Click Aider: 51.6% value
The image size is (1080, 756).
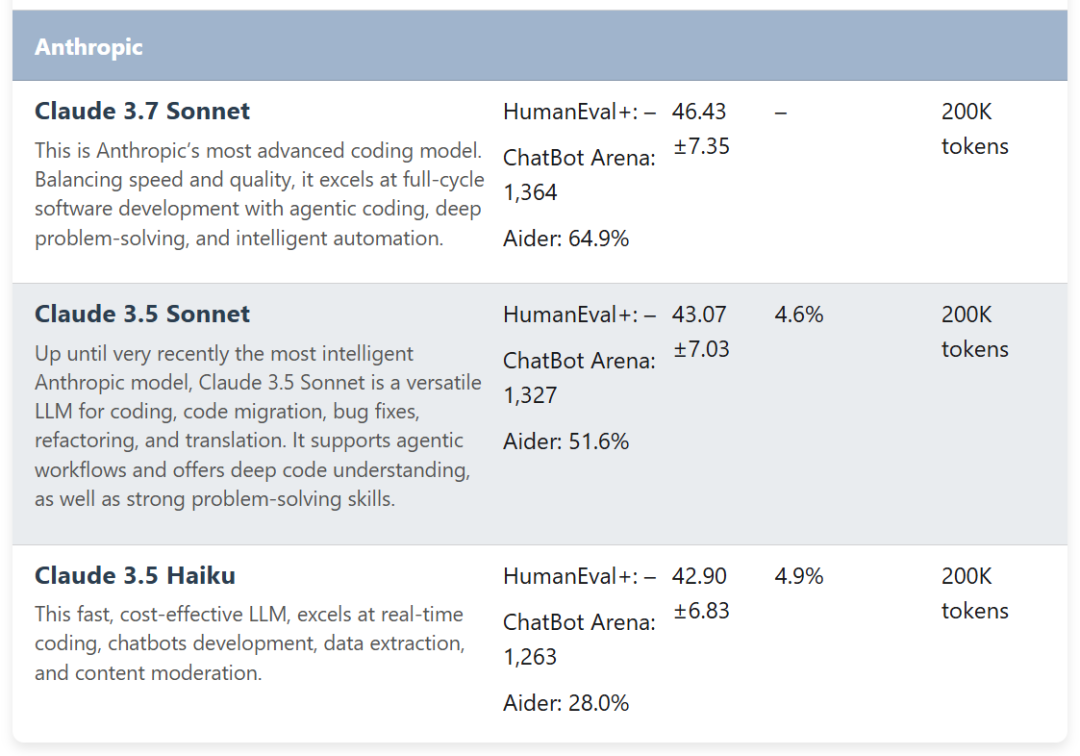pyautogui.click(x=565, y=441)
